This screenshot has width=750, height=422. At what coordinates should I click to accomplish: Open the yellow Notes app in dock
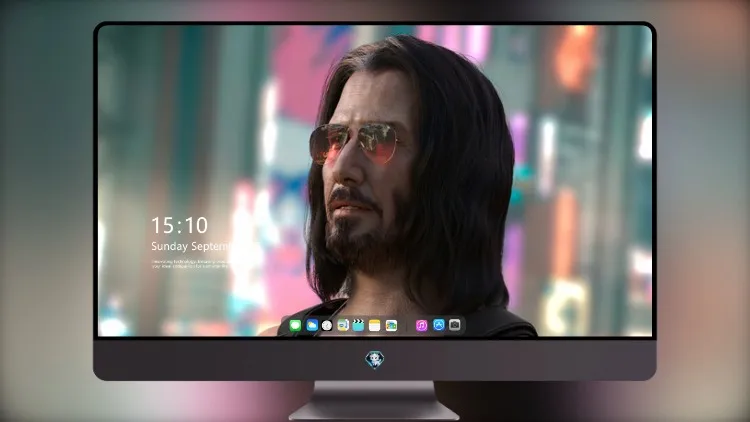coord(375,326)
